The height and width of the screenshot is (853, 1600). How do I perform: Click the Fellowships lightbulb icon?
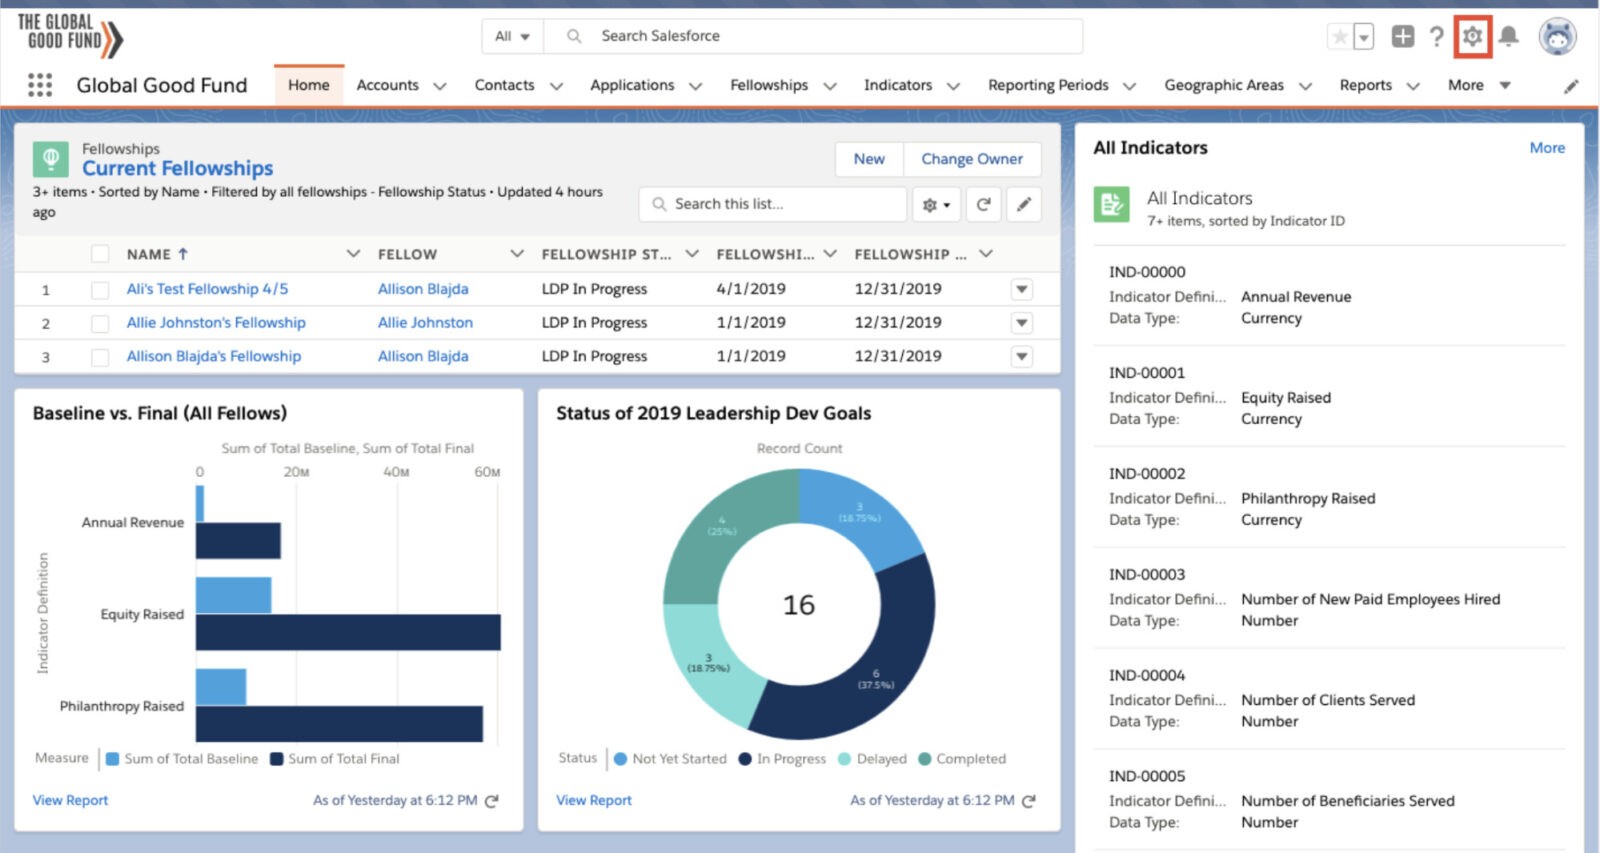point(51,159)
